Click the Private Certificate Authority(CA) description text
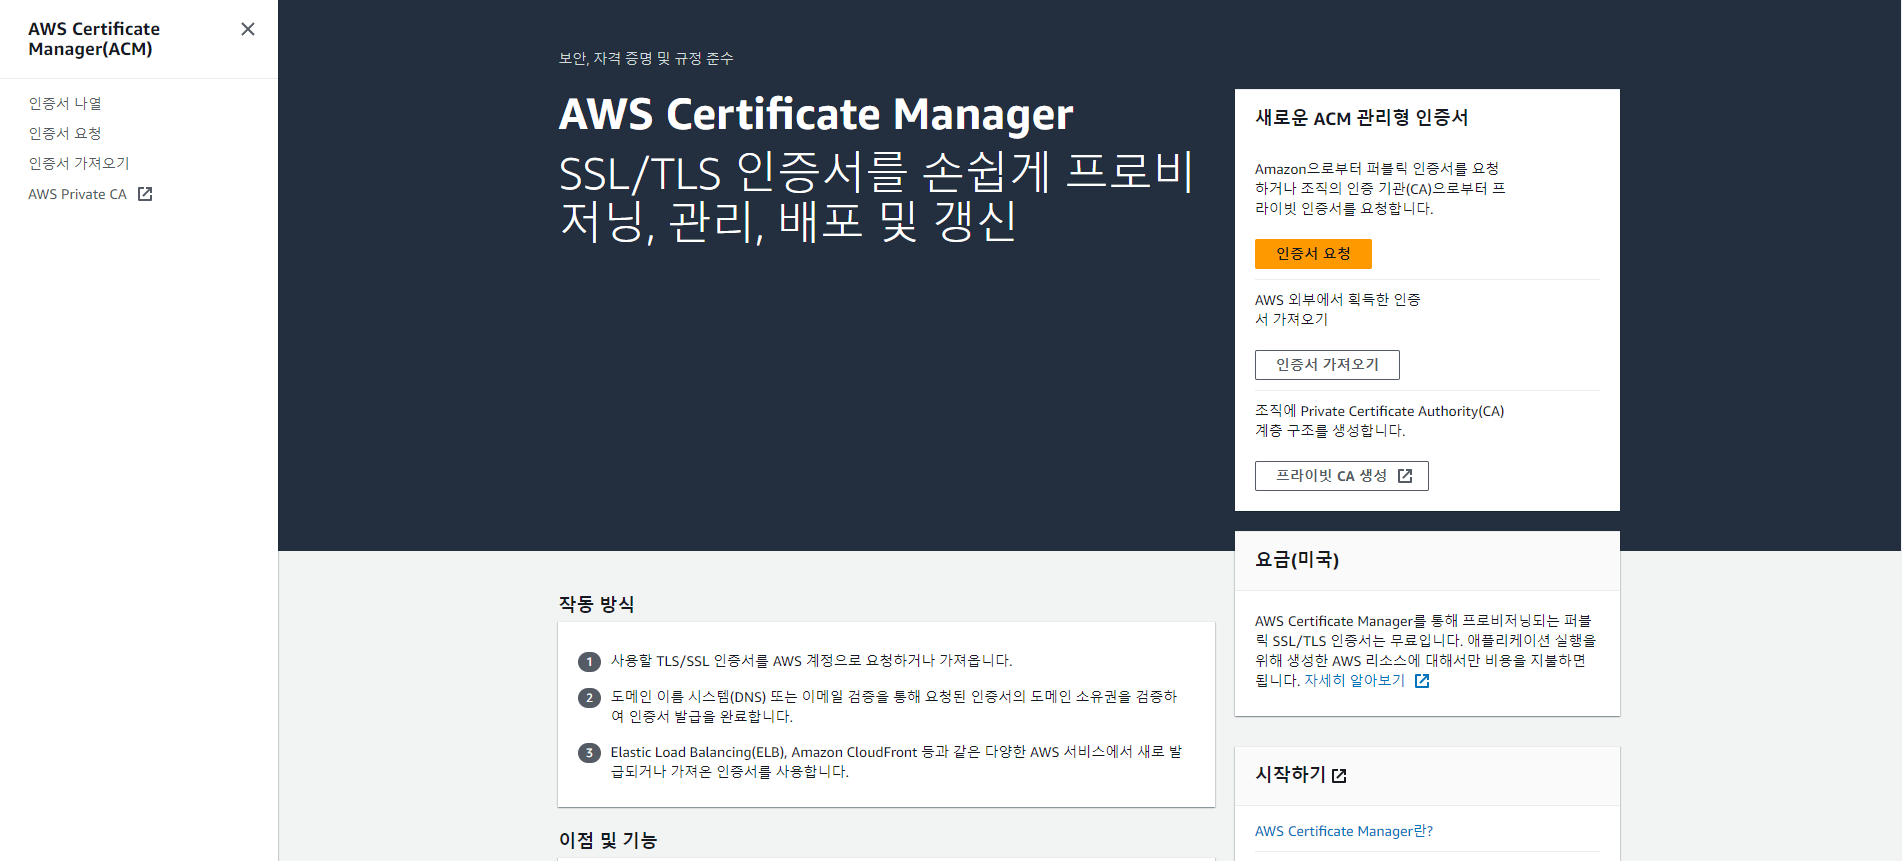This screenshot has height=861, width=1902. point(1379,420)
